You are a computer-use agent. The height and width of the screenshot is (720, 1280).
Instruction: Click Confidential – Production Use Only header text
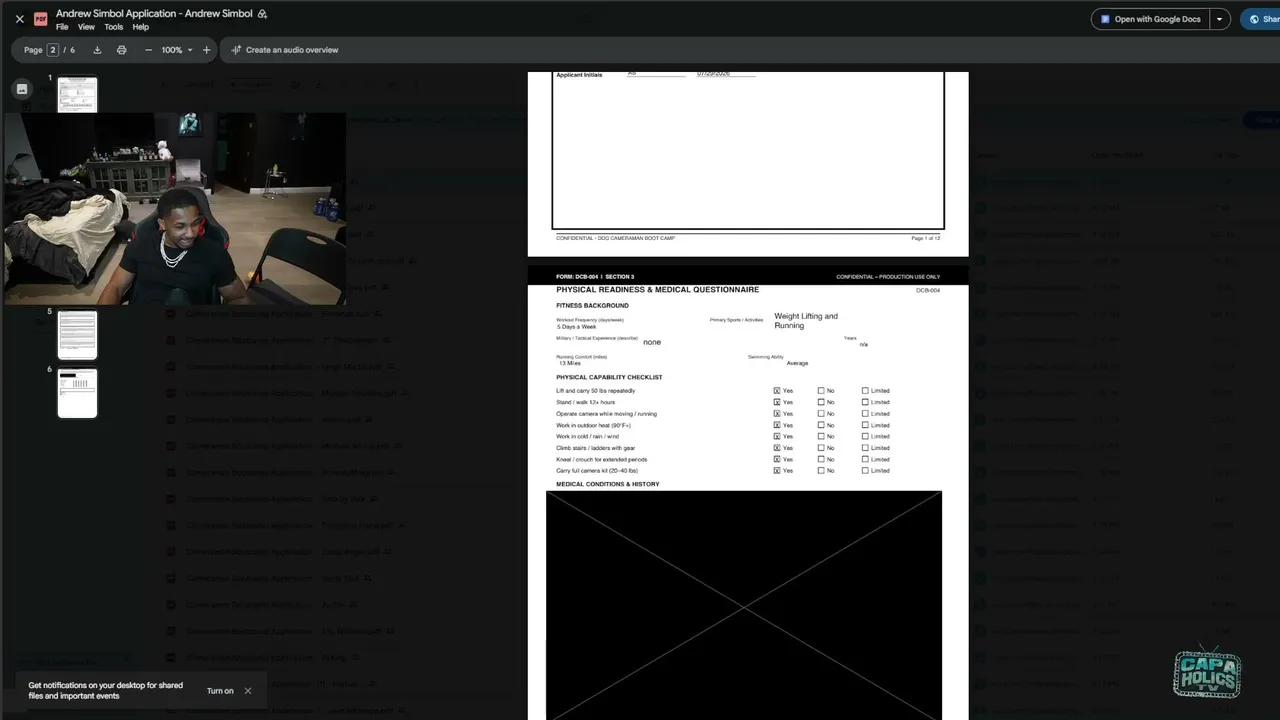click(888, 277)
